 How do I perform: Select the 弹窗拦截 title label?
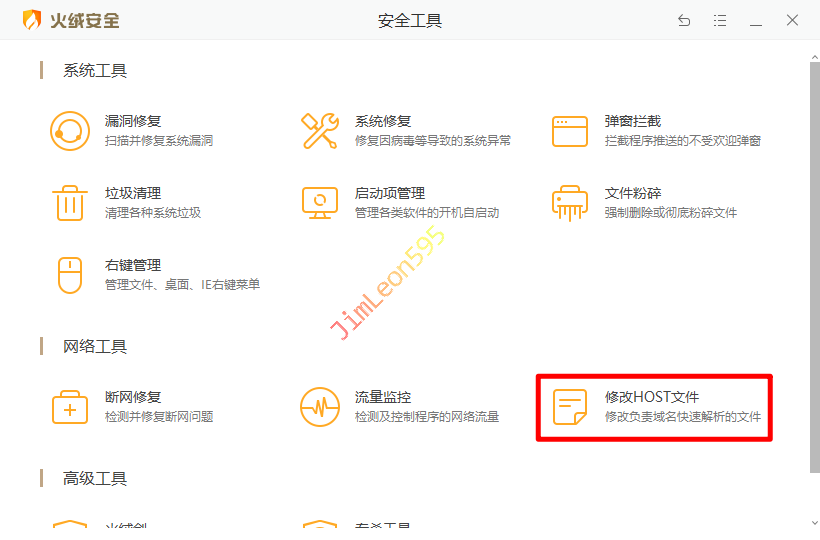click(633, 121)
